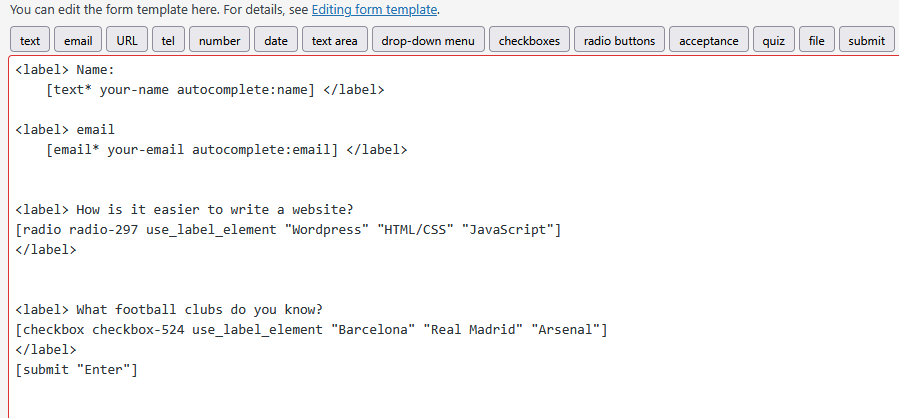
Task: Add a tel field tag
Action: [168, 40]
